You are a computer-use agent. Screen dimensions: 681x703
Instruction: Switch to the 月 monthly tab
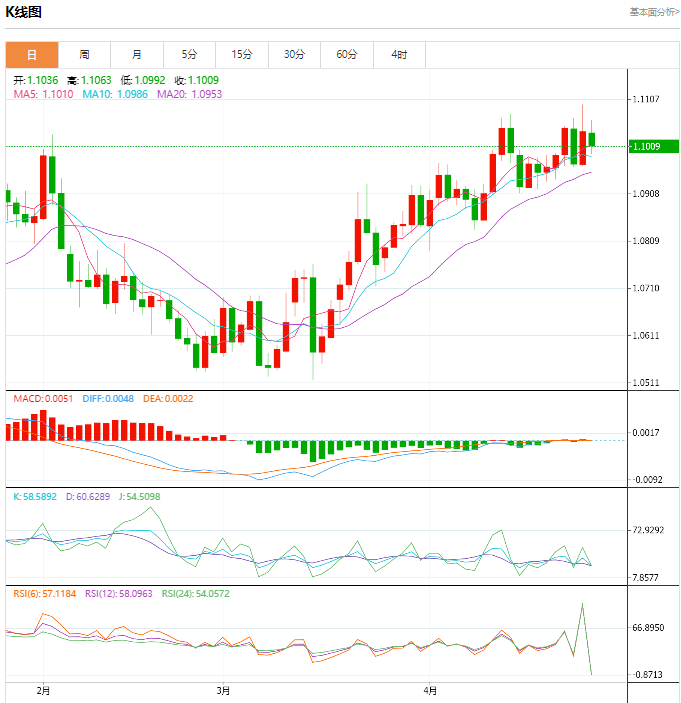137,55
